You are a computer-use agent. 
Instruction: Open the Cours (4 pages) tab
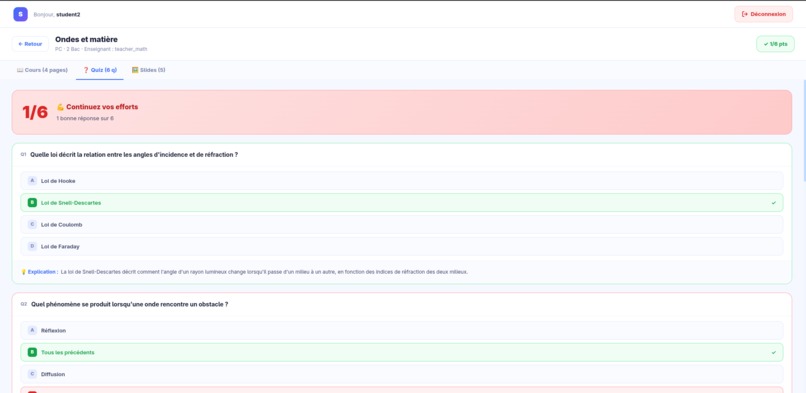tap(42, 70)
